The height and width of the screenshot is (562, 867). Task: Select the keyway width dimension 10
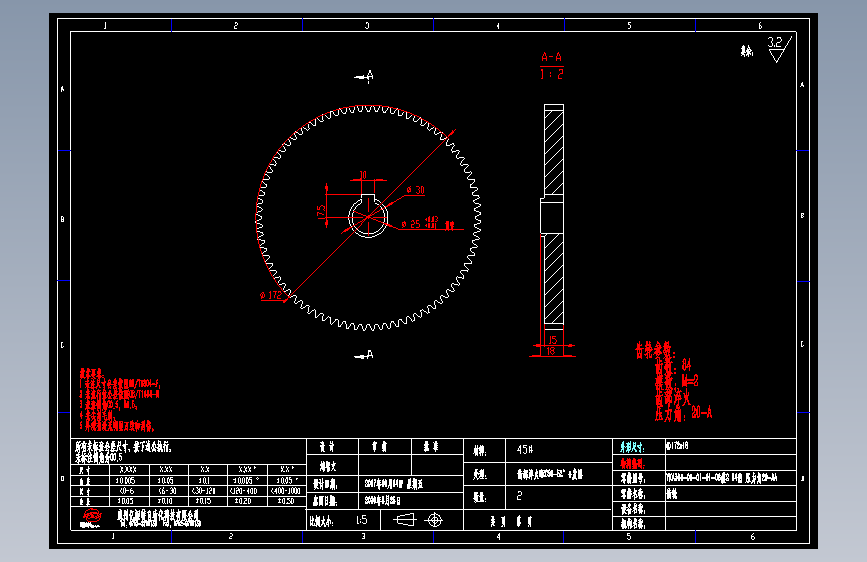tap(363, 175)
